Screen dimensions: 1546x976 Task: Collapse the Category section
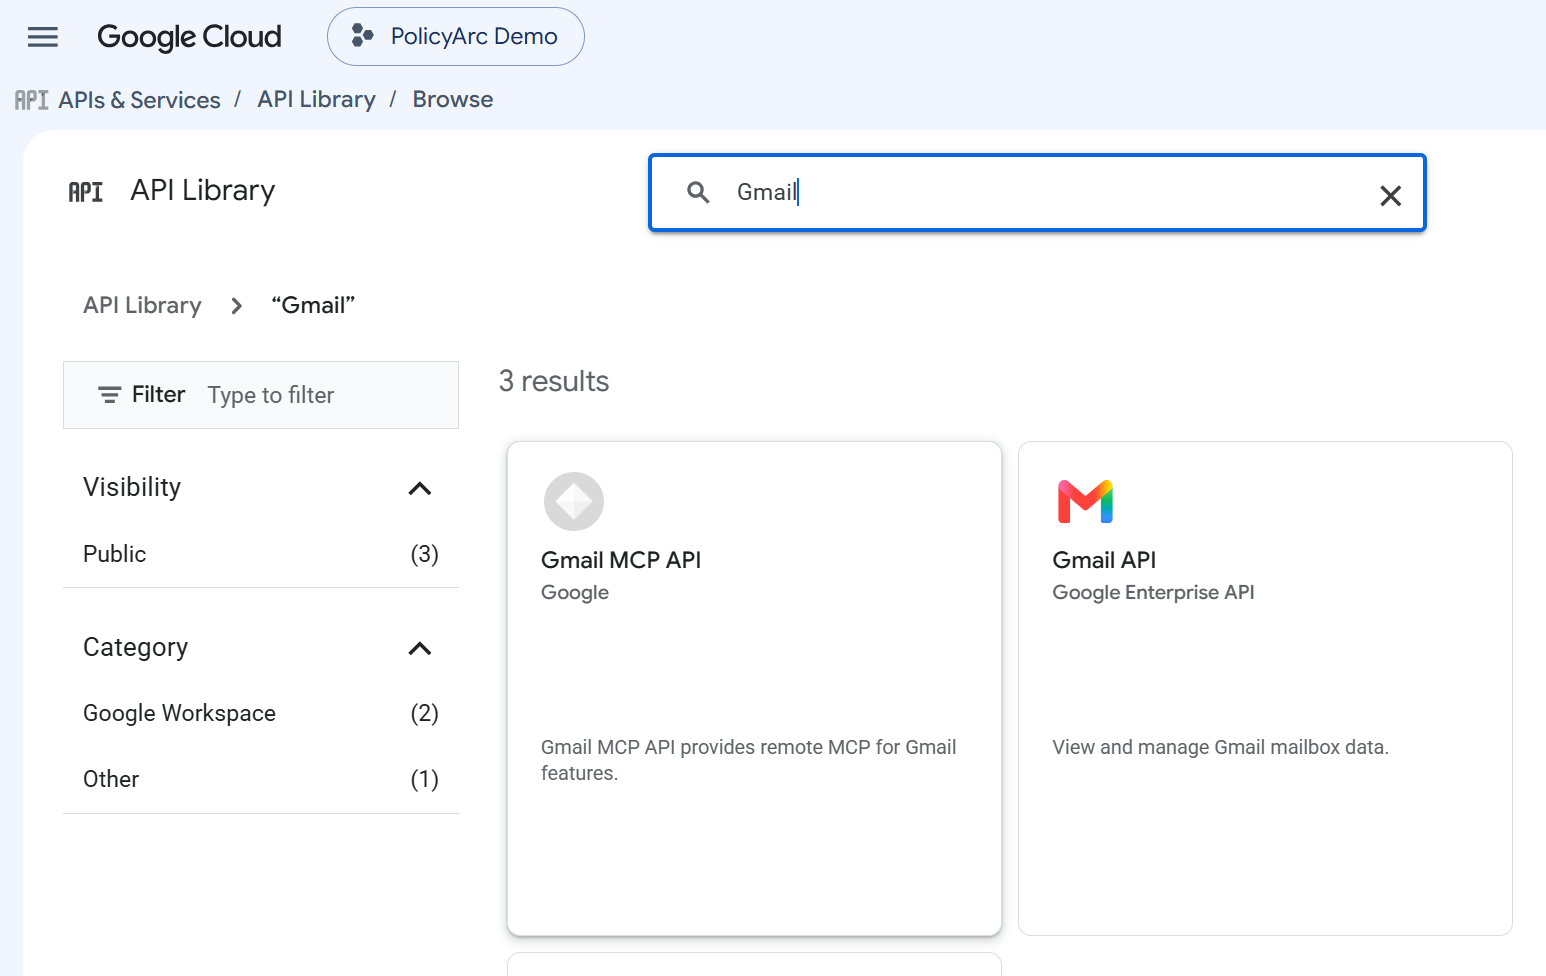coord(420,648)
